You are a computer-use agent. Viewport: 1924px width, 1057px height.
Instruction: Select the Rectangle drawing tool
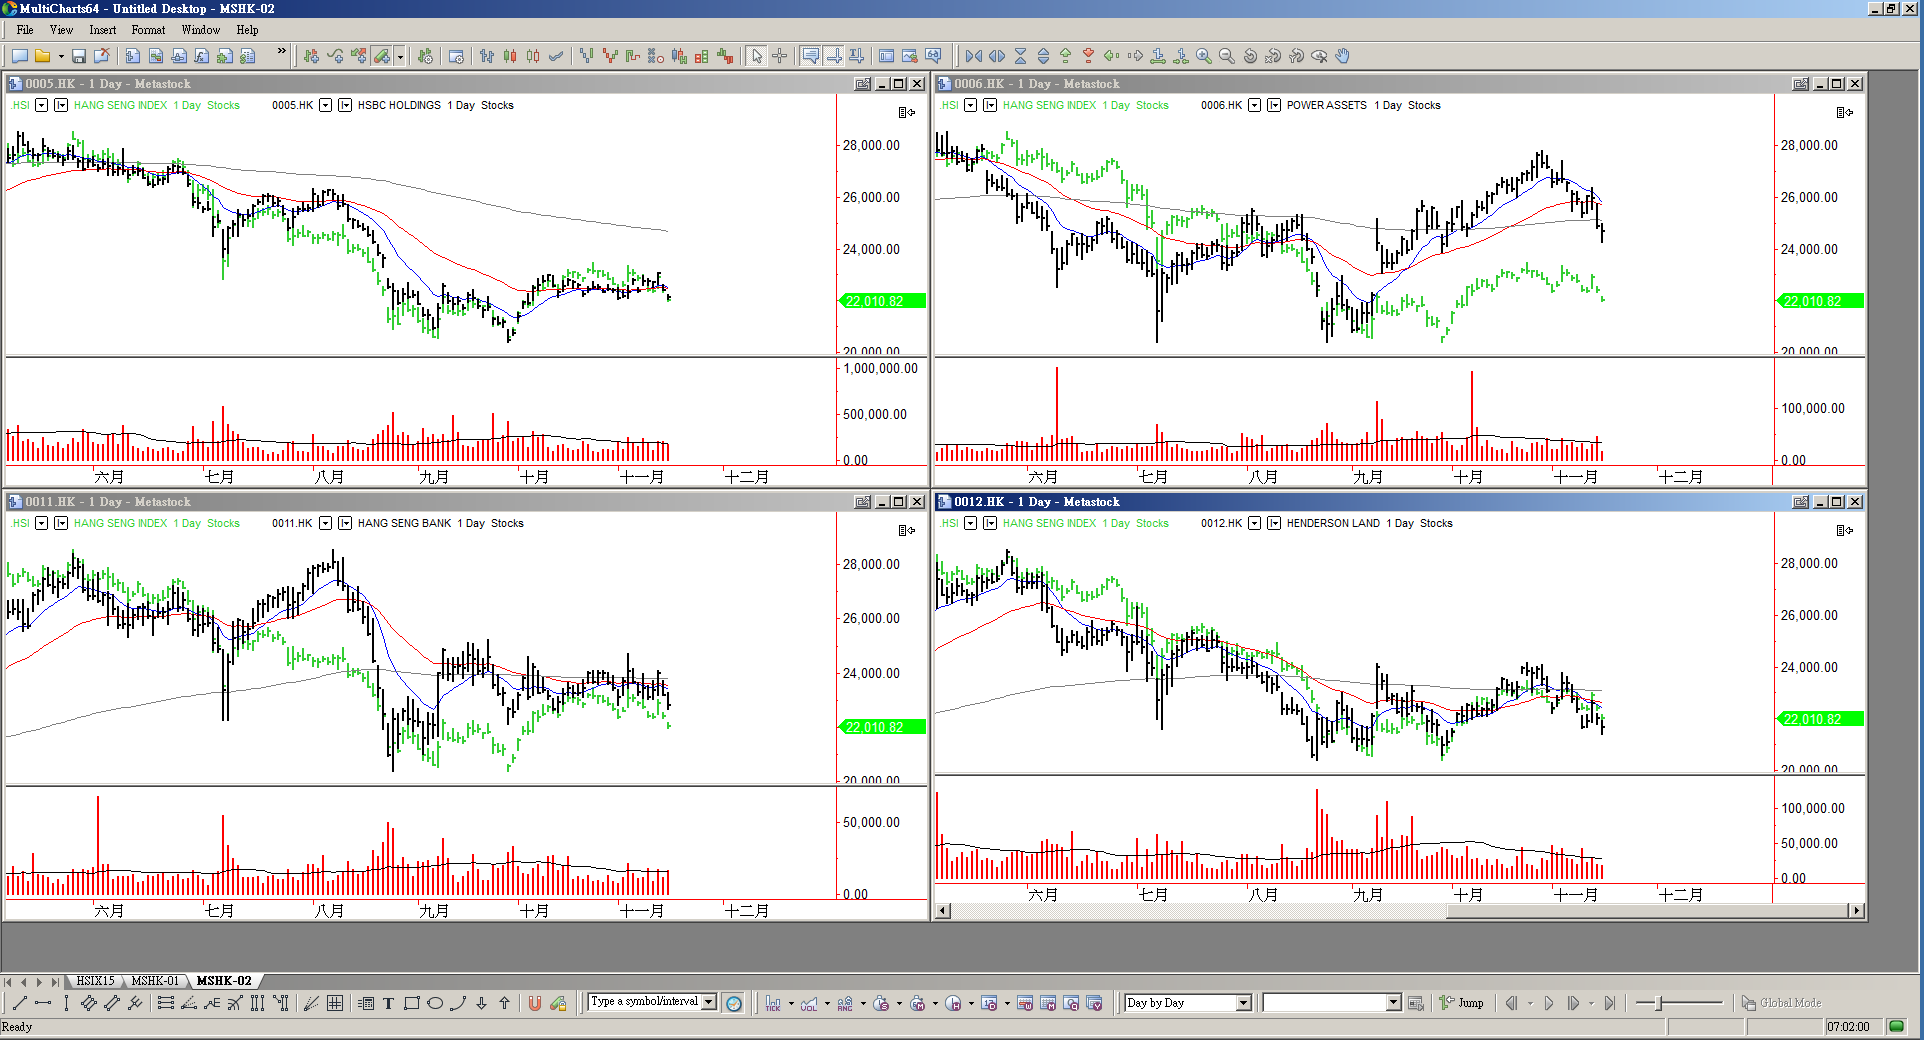pos(412,1003)
